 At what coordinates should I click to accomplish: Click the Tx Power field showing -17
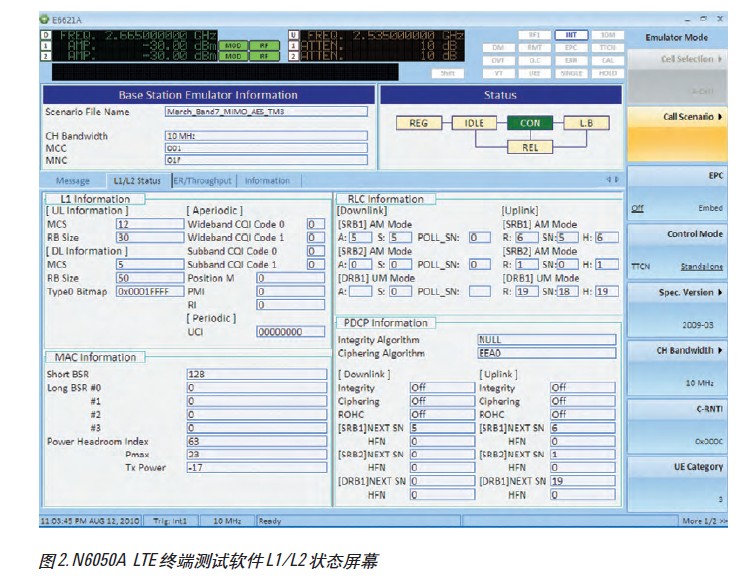(x=257, y=467)
